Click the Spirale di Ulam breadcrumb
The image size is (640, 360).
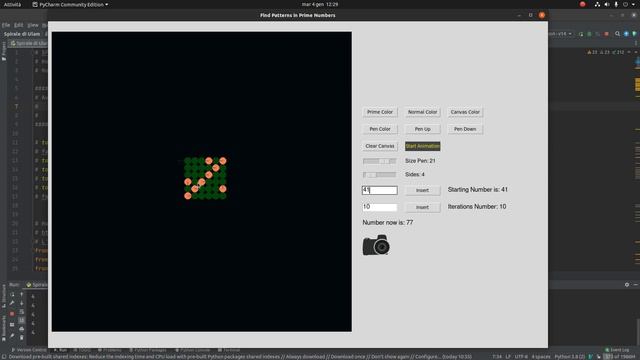22,34
